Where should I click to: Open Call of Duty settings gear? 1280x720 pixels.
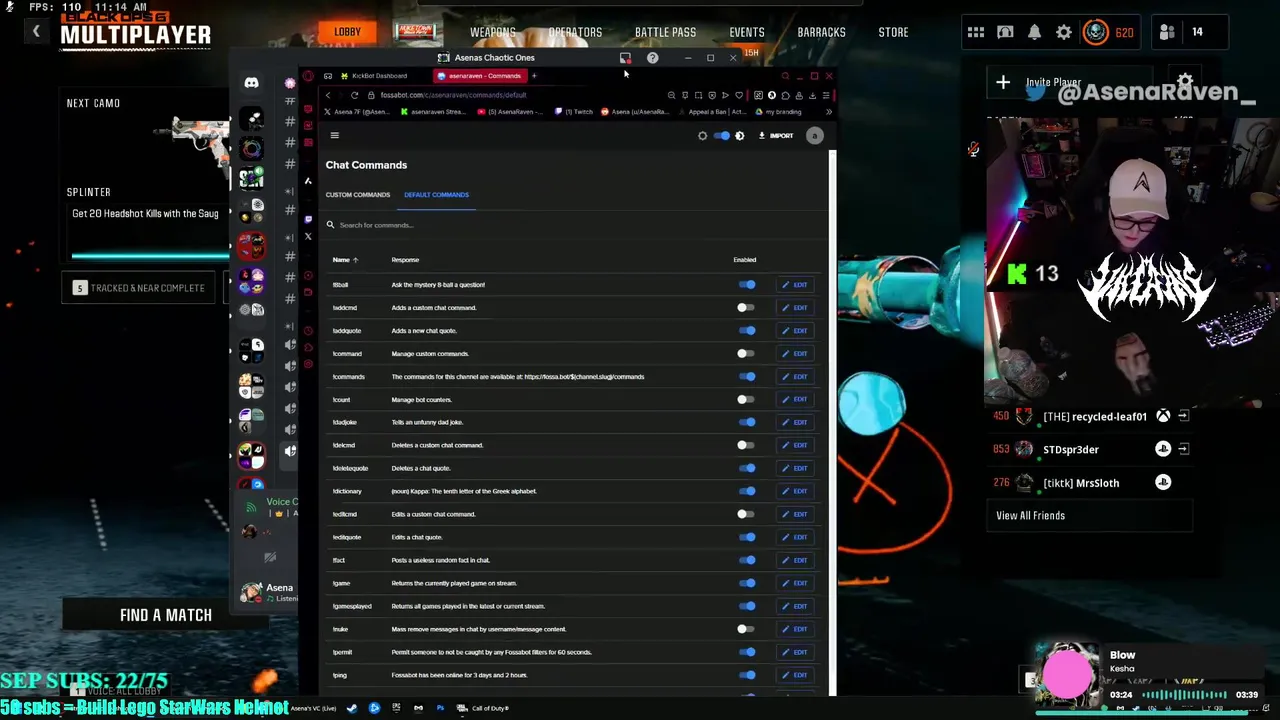click(x=1064, y=32)
